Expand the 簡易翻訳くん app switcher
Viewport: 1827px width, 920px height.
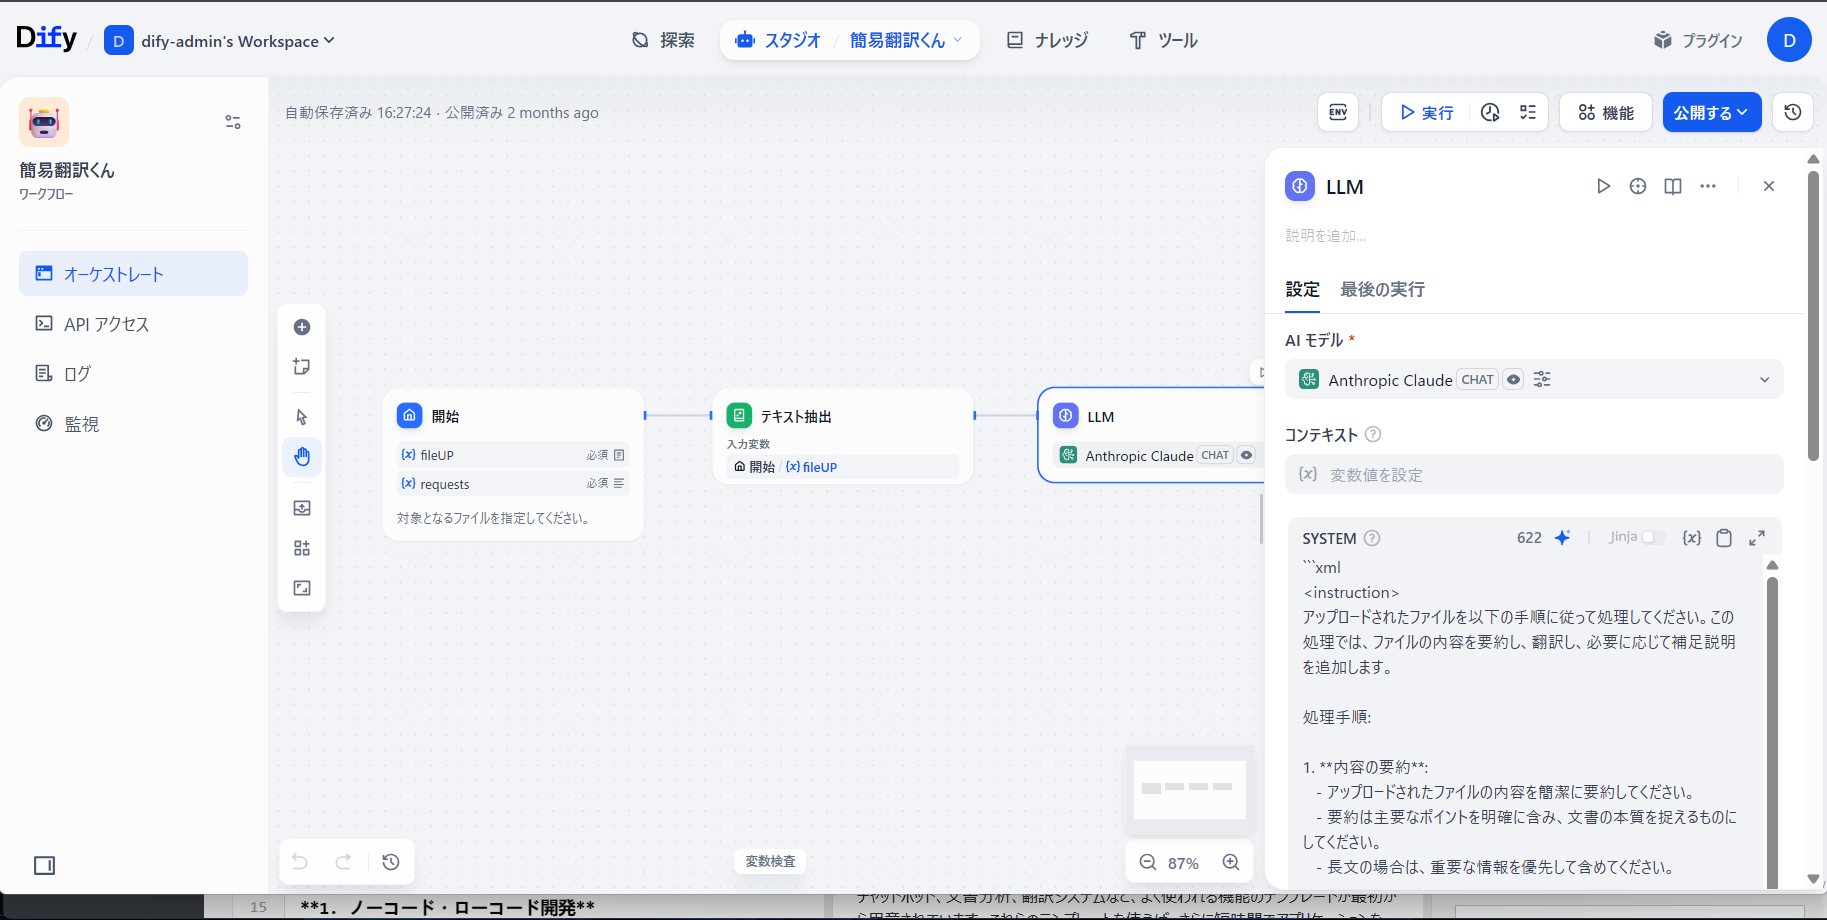click(x=906, y=40)
